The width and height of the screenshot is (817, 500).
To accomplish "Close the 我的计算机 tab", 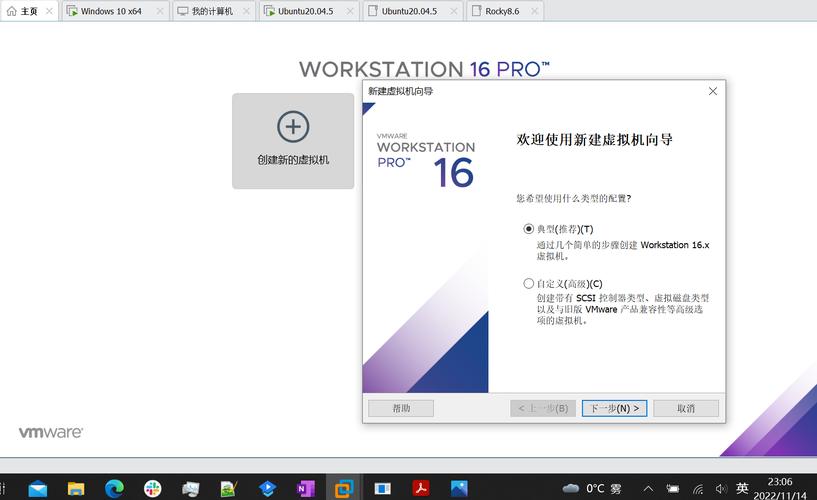I will [246, 11].
